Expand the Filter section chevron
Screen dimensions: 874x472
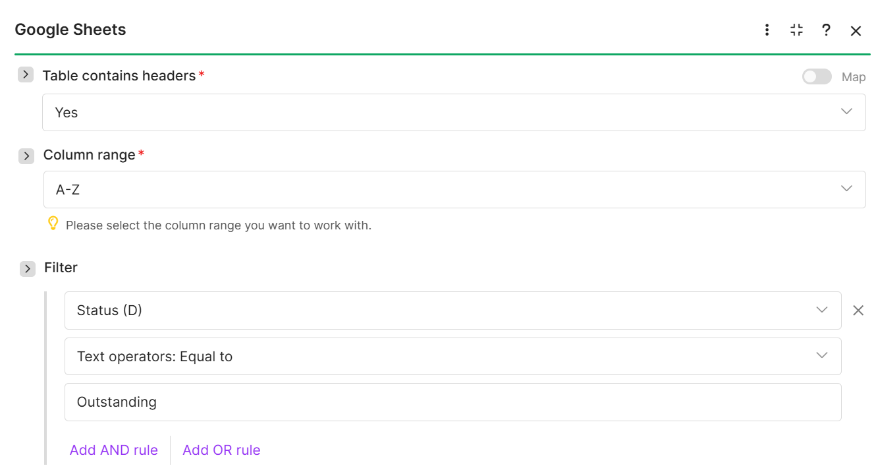(27, 269)
